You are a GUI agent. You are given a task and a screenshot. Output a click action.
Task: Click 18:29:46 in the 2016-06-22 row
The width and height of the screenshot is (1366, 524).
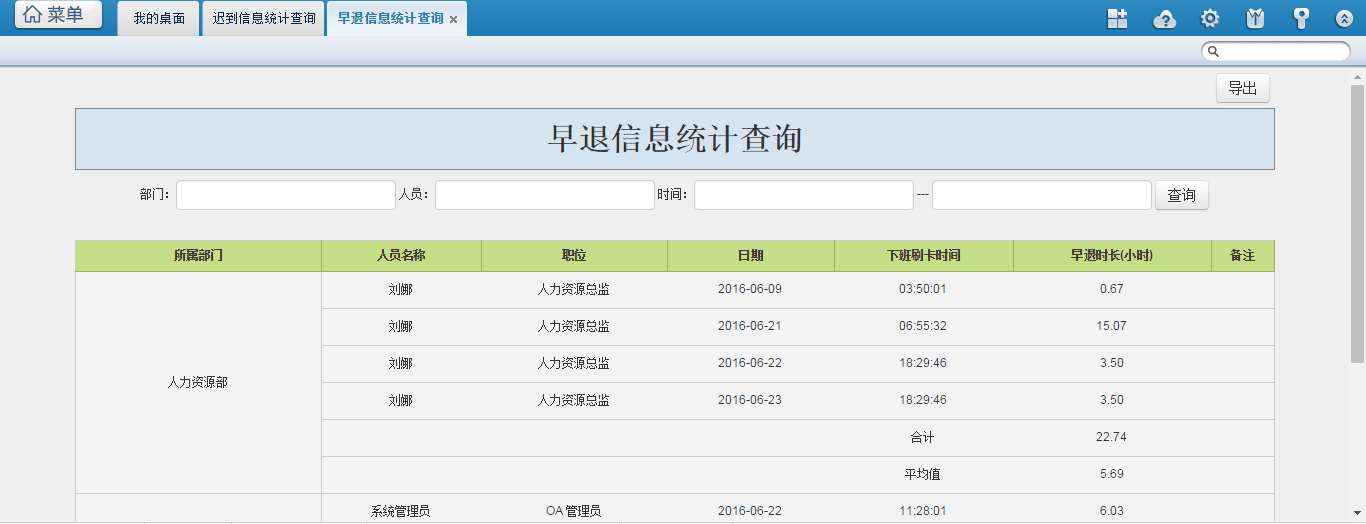point(923,363)
